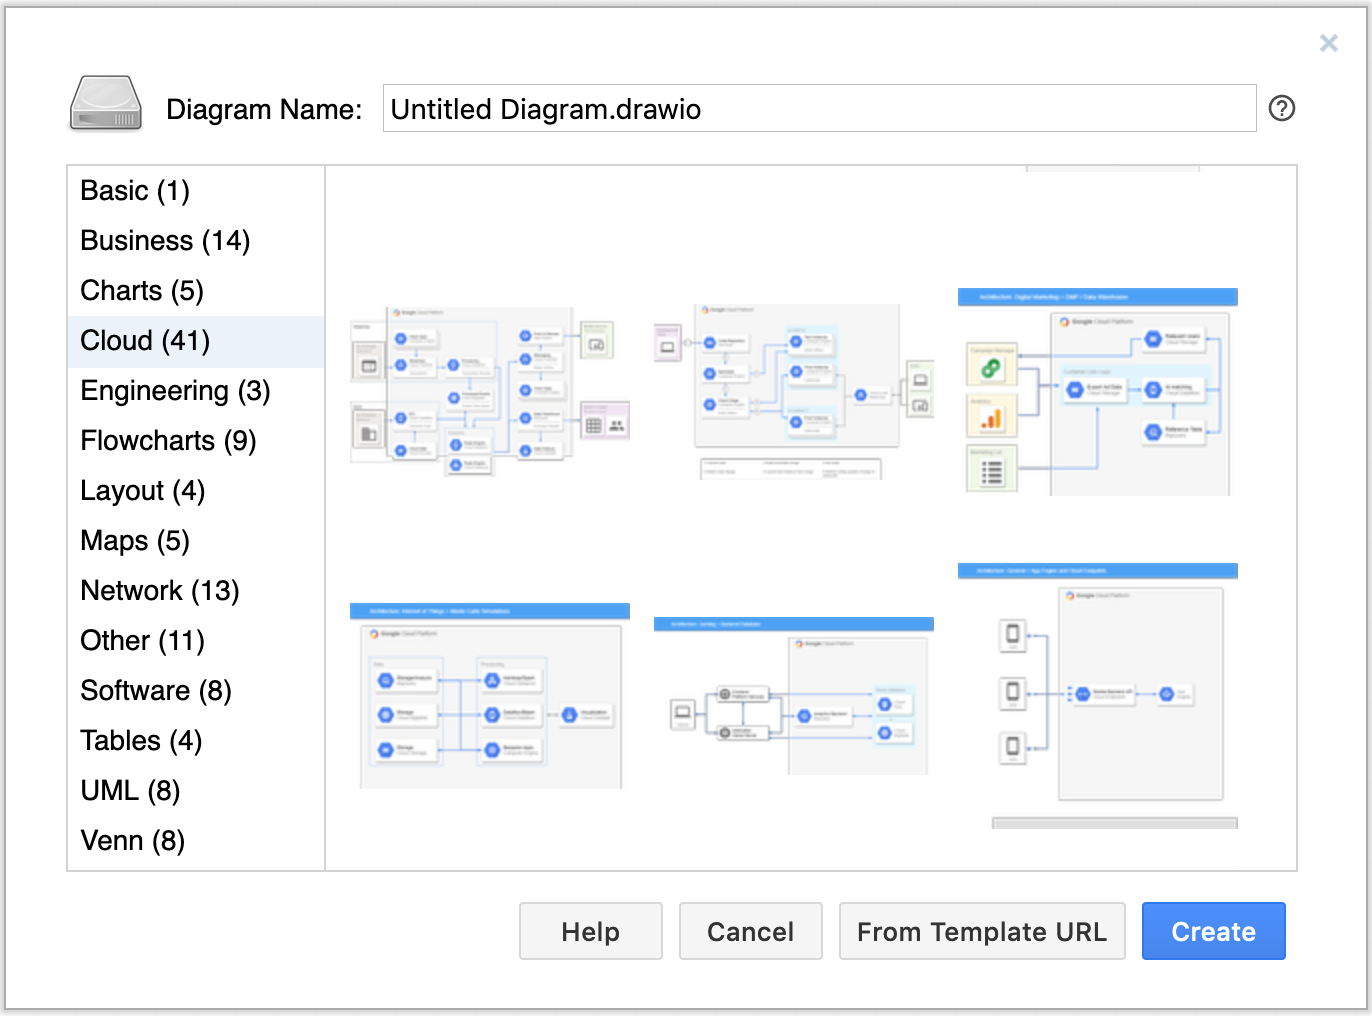Select the Software (8) category
The image size is (1372, 1016).
[x=196, y=691]
